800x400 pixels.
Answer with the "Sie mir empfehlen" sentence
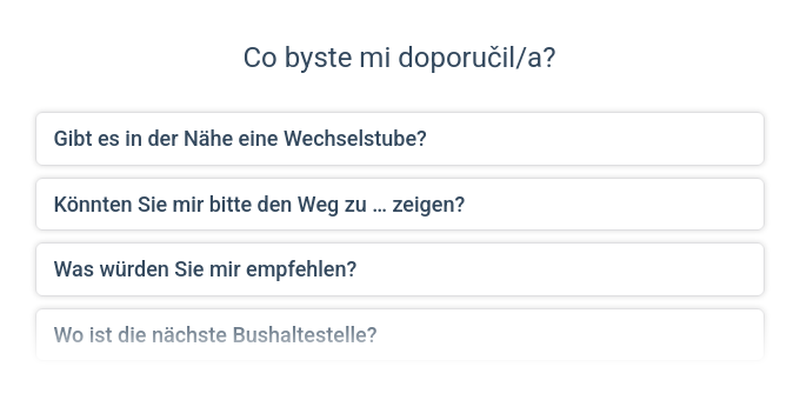point(400,269)
